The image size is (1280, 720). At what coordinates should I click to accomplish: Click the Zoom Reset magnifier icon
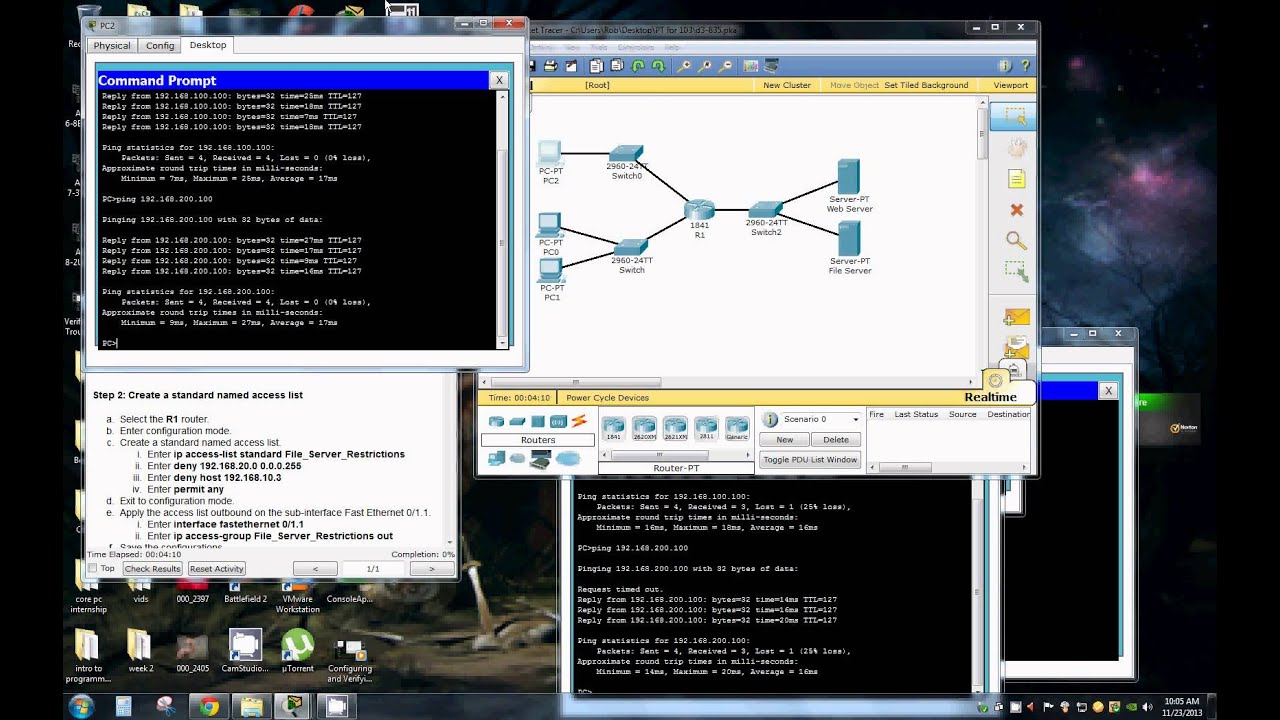pos(705,66)
